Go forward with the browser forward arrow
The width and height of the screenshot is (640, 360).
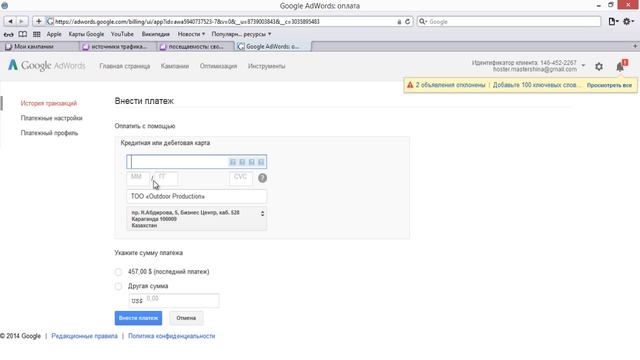pos(22,22)
